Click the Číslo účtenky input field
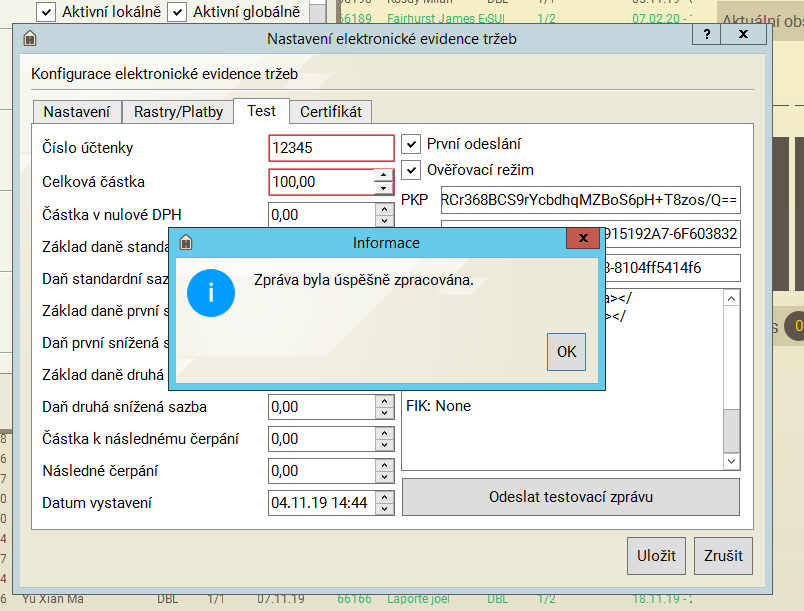Image resolution: width=804 pixels, height=611 pixels. [x=331, y=148]
